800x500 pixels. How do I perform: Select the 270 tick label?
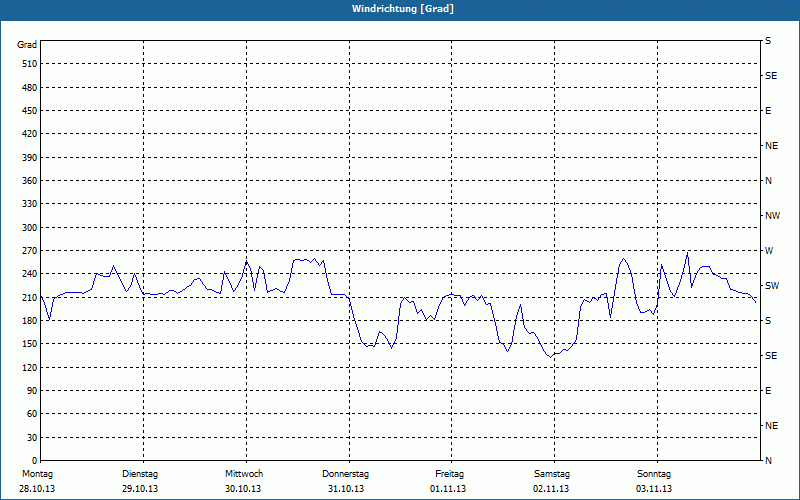point(30,251)
